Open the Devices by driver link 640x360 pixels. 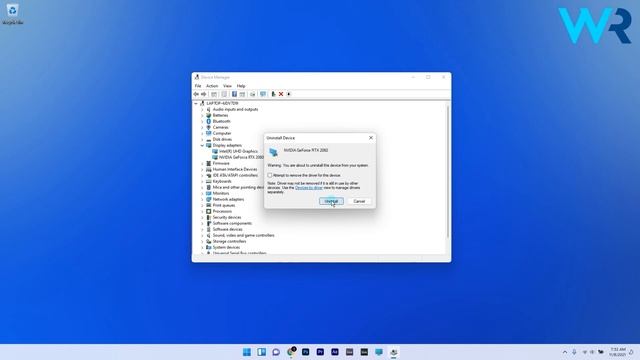[x=309, y=188]
